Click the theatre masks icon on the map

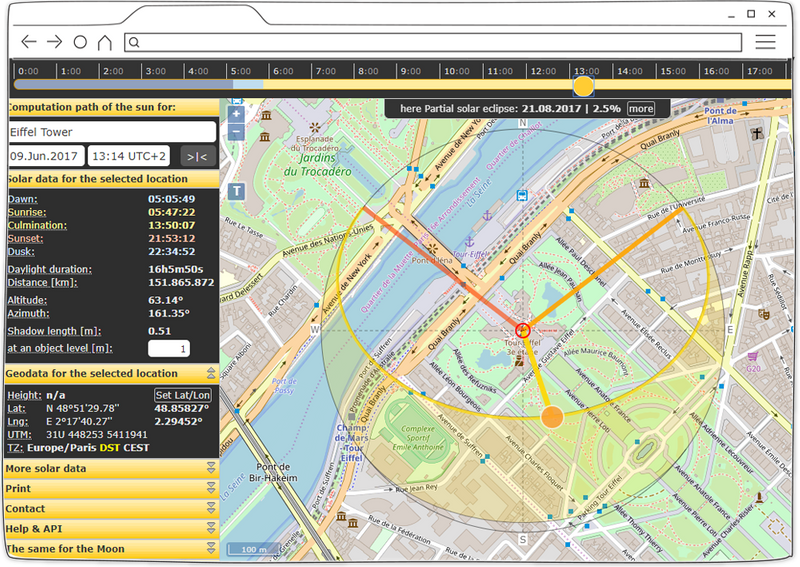pos(764,314)
